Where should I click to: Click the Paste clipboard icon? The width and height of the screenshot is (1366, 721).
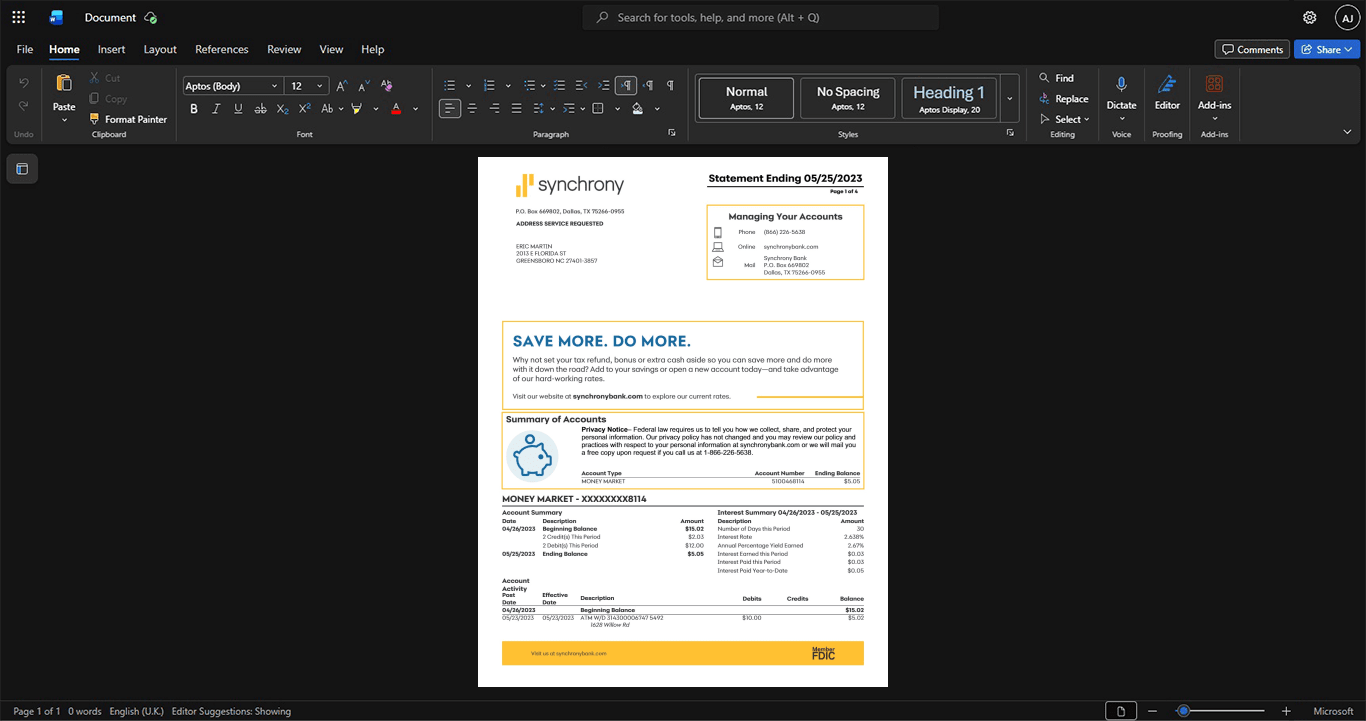(x=64, y=83)
